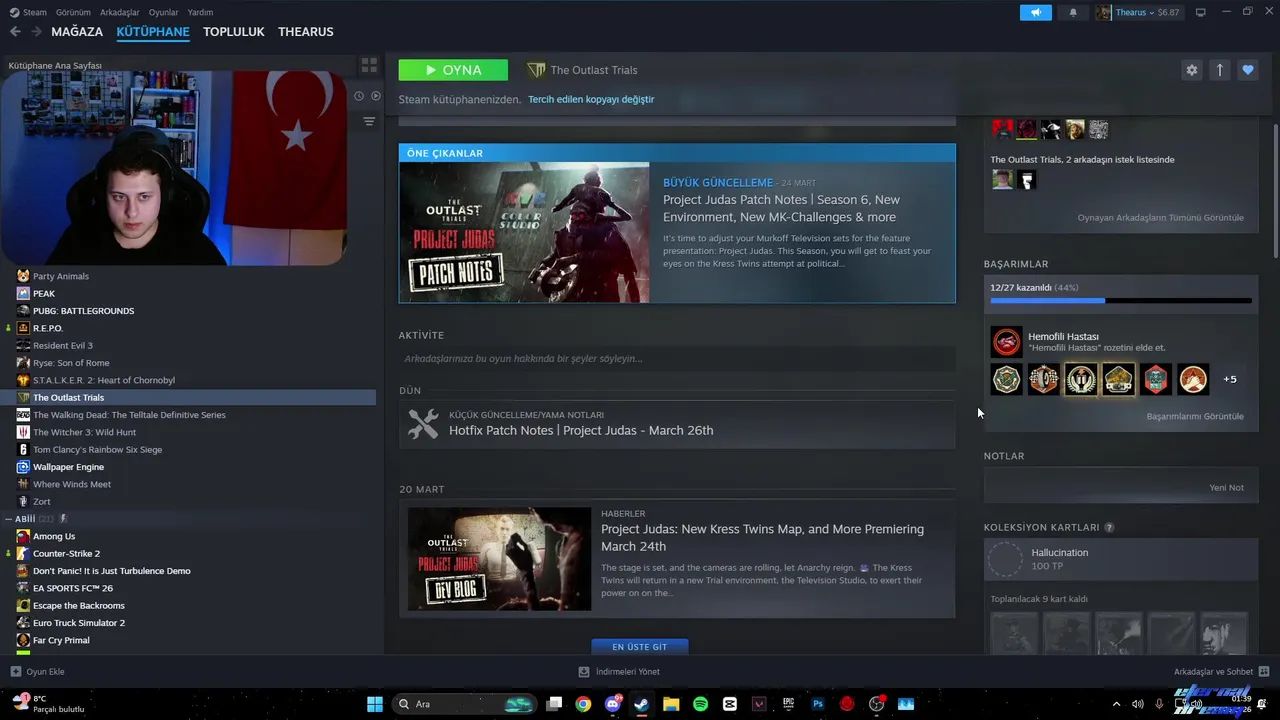
Task: Open the THEARUS profile tab
Action: (x=306, y=32)
